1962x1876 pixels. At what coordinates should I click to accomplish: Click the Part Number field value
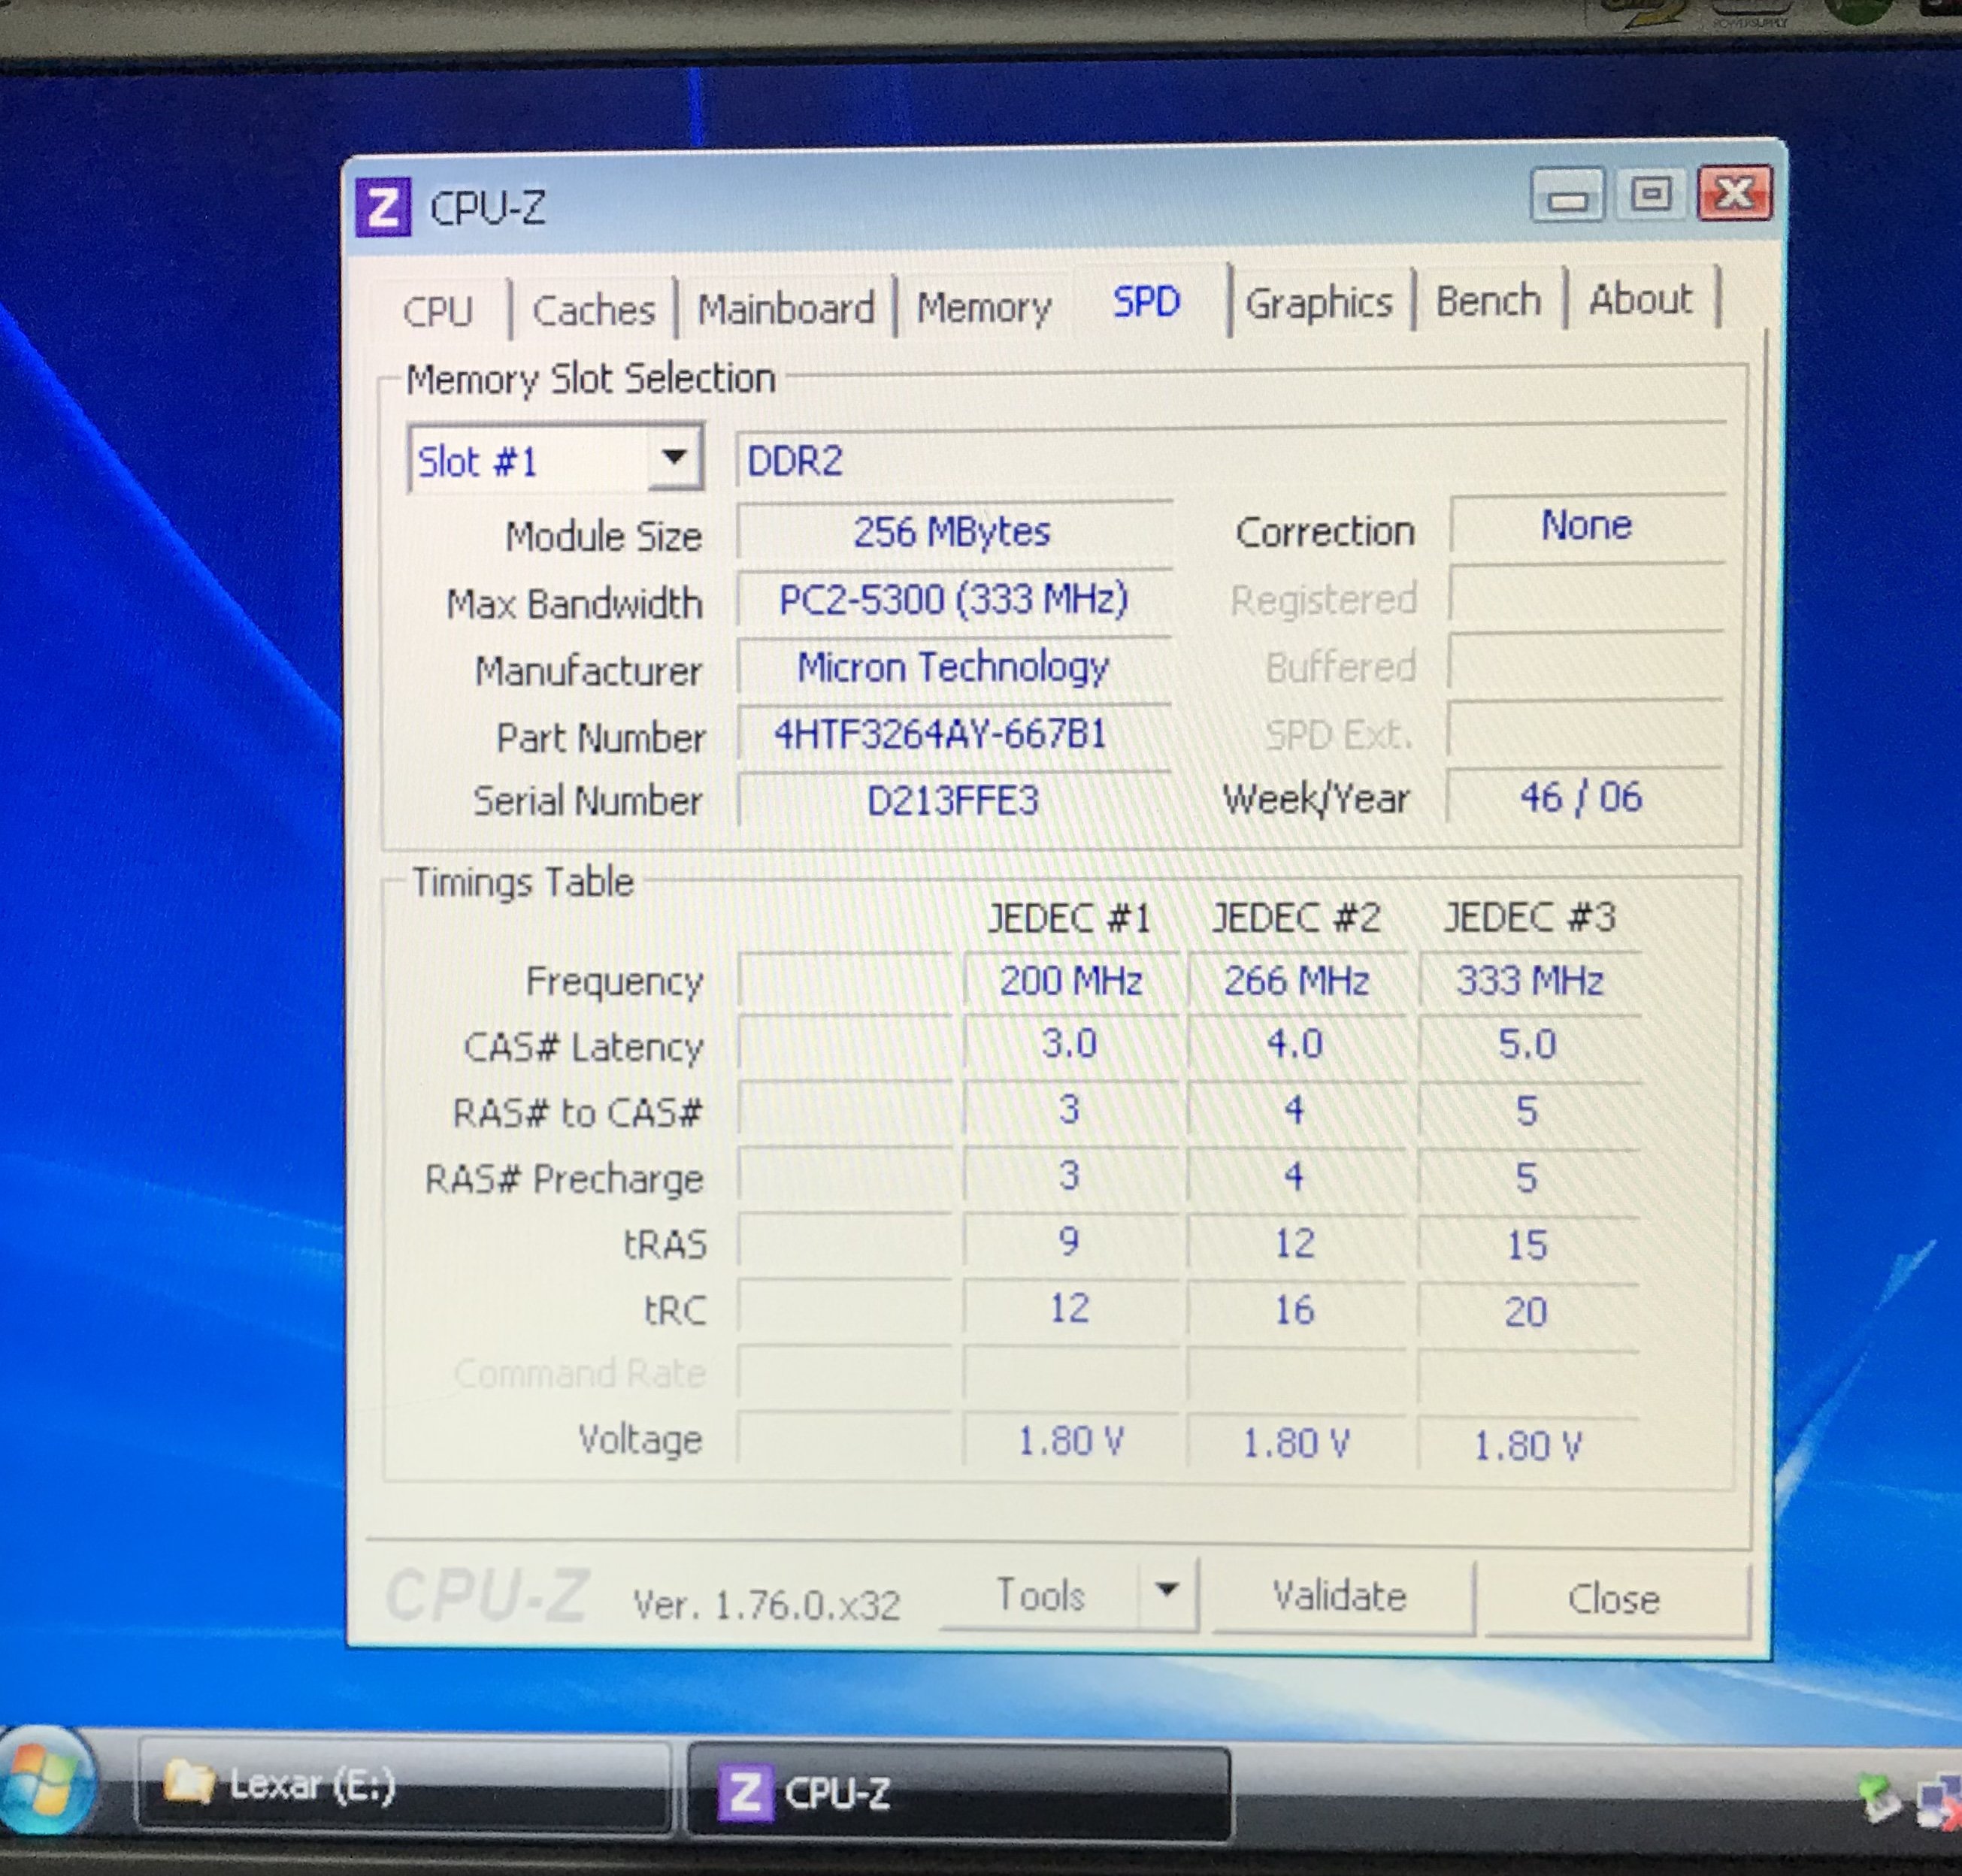coord(940,735)
